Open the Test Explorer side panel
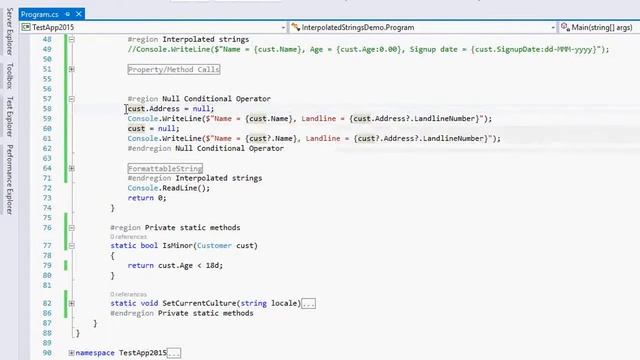 pyautogui.click(x=9, y=116)
